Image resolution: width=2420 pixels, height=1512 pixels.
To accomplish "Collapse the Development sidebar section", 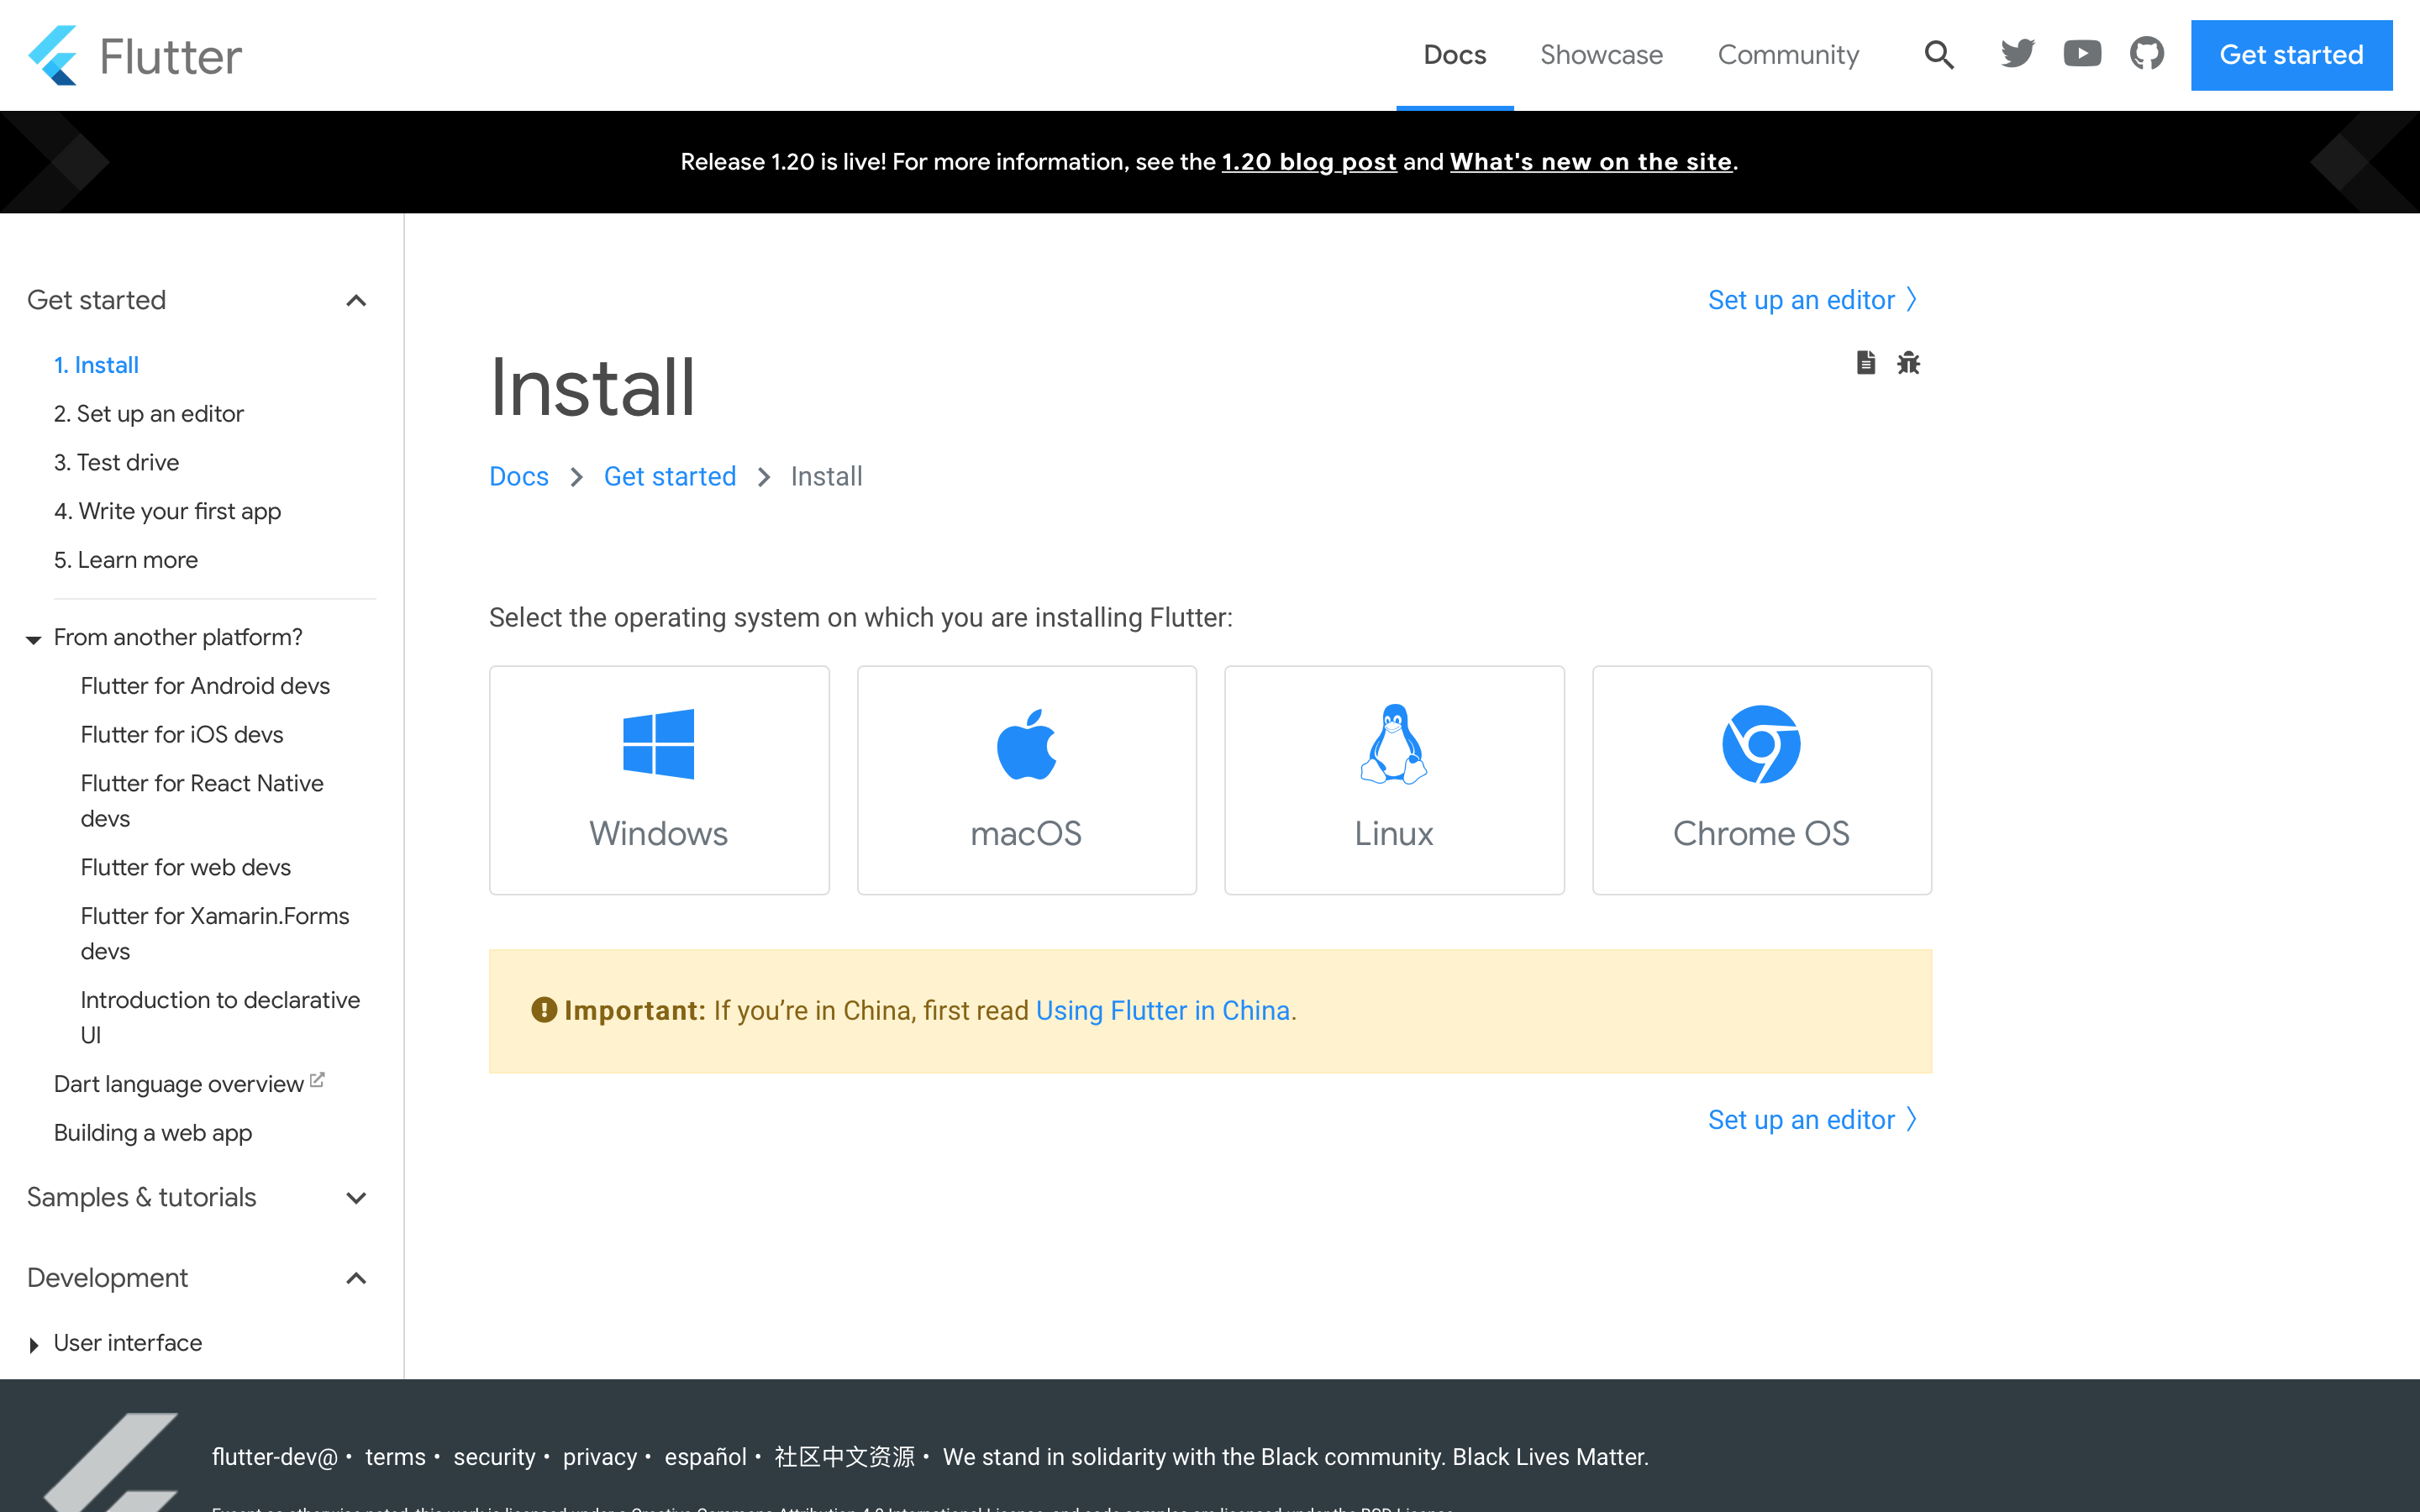I will pyautogui.click(x=356, y=1279).
